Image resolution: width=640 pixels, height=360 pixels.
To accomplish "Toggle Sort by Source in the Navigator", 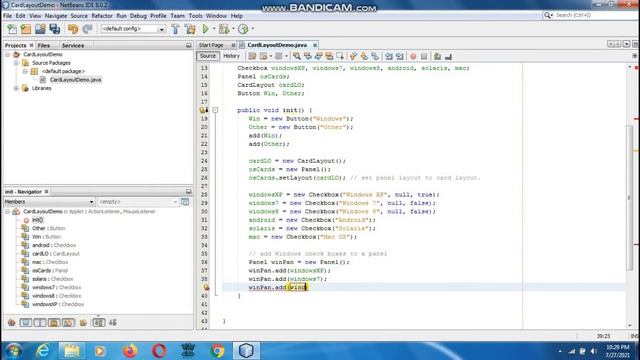I will [x=113, y=323].
